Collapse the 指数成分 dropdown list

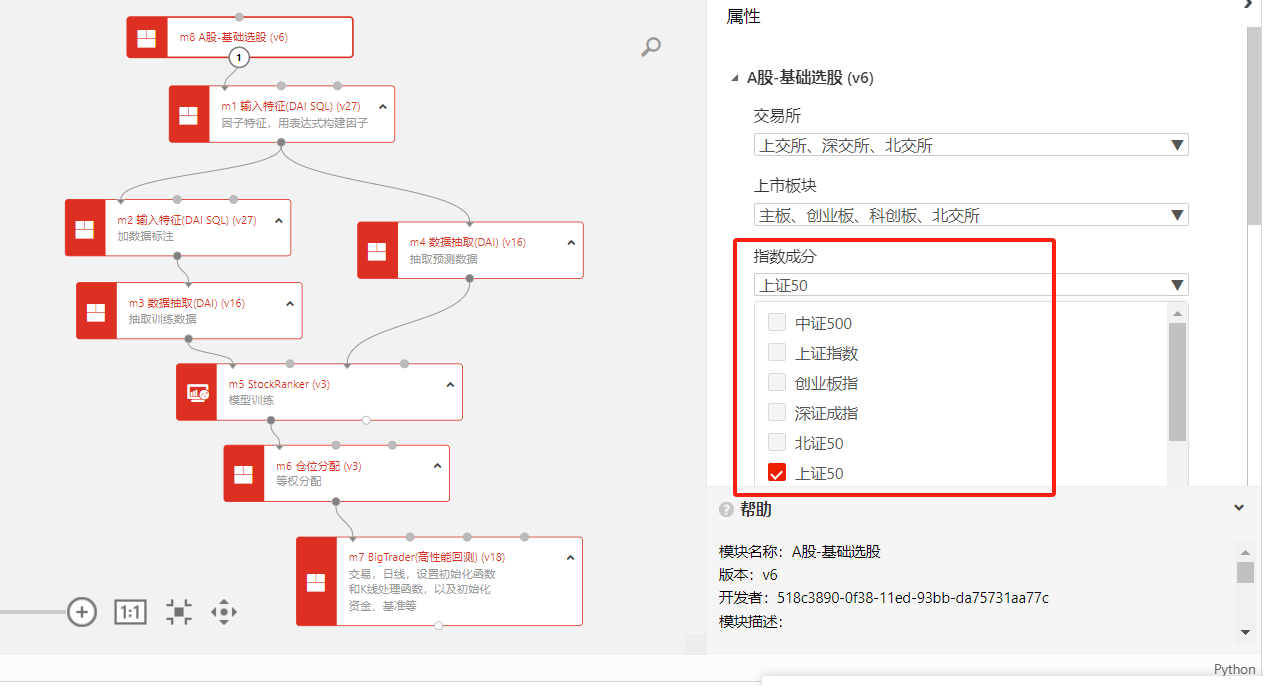1178,285
